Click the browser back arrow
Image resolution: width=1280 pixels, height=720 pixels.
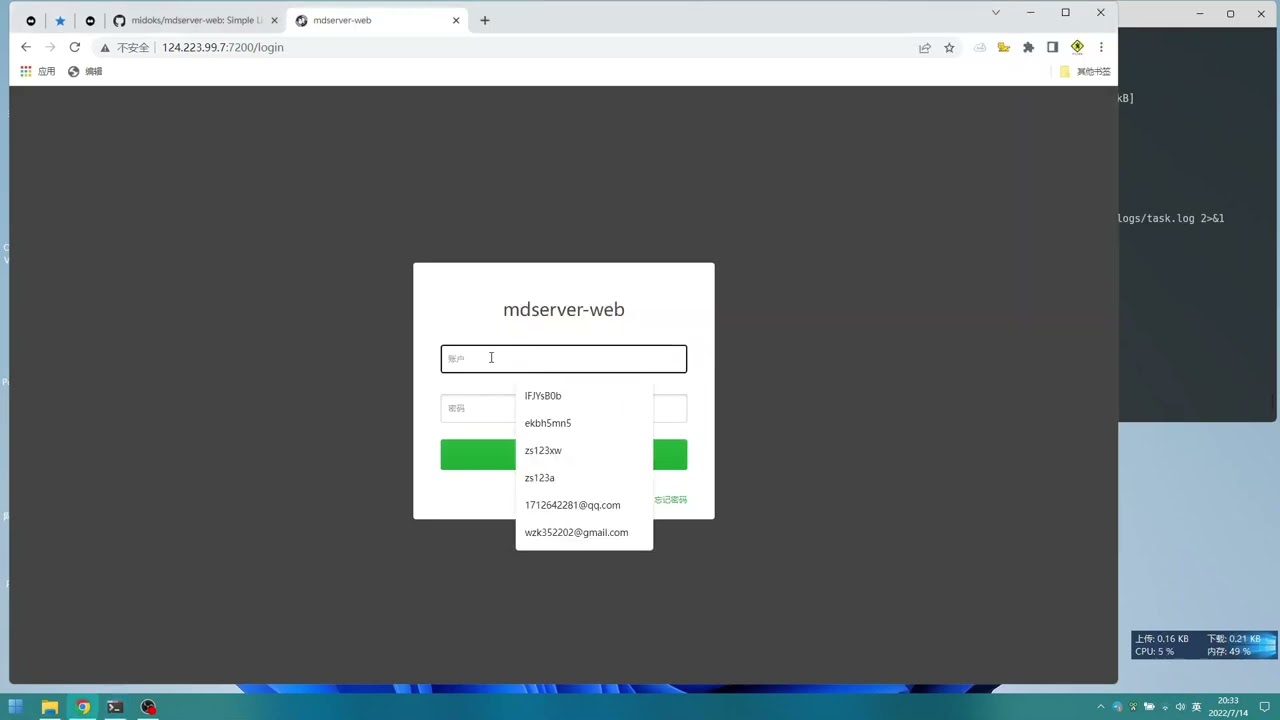(26, 47)
